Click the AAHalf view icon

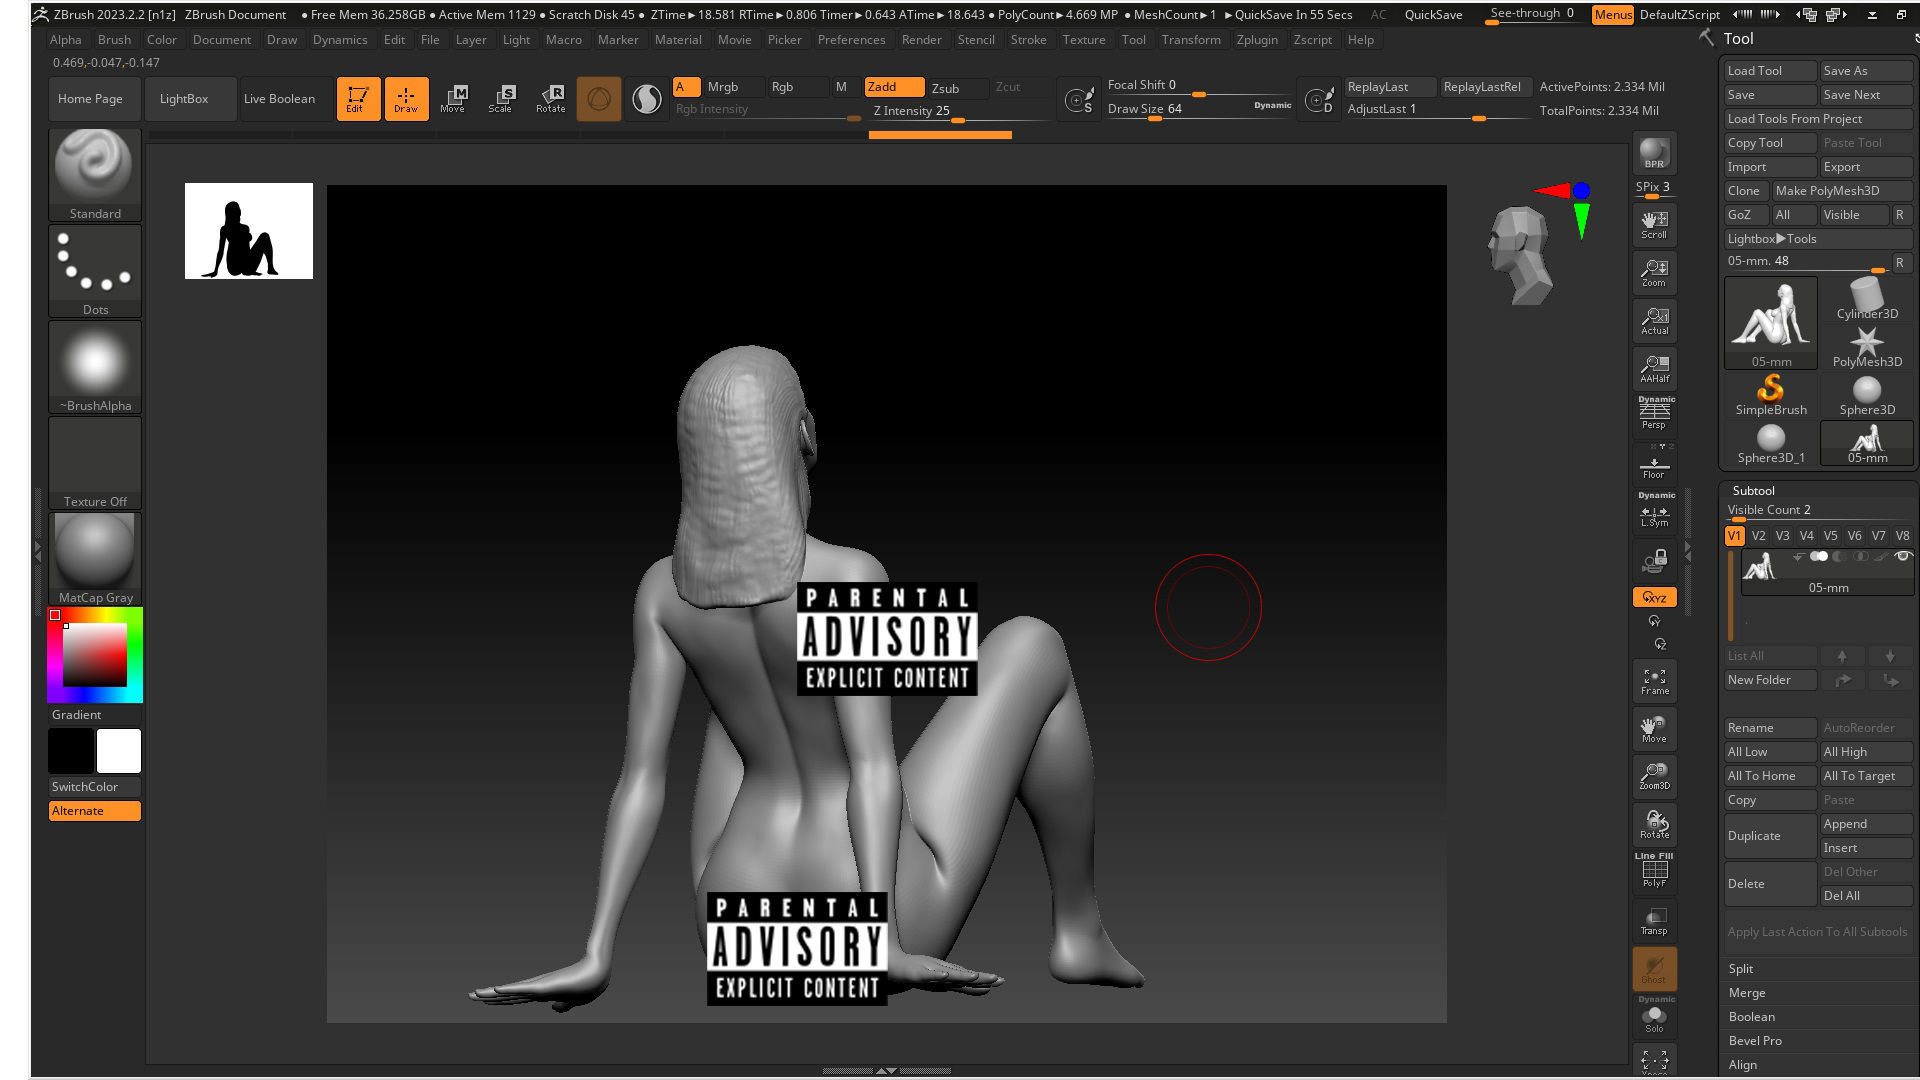click(x=1654, y=369)
